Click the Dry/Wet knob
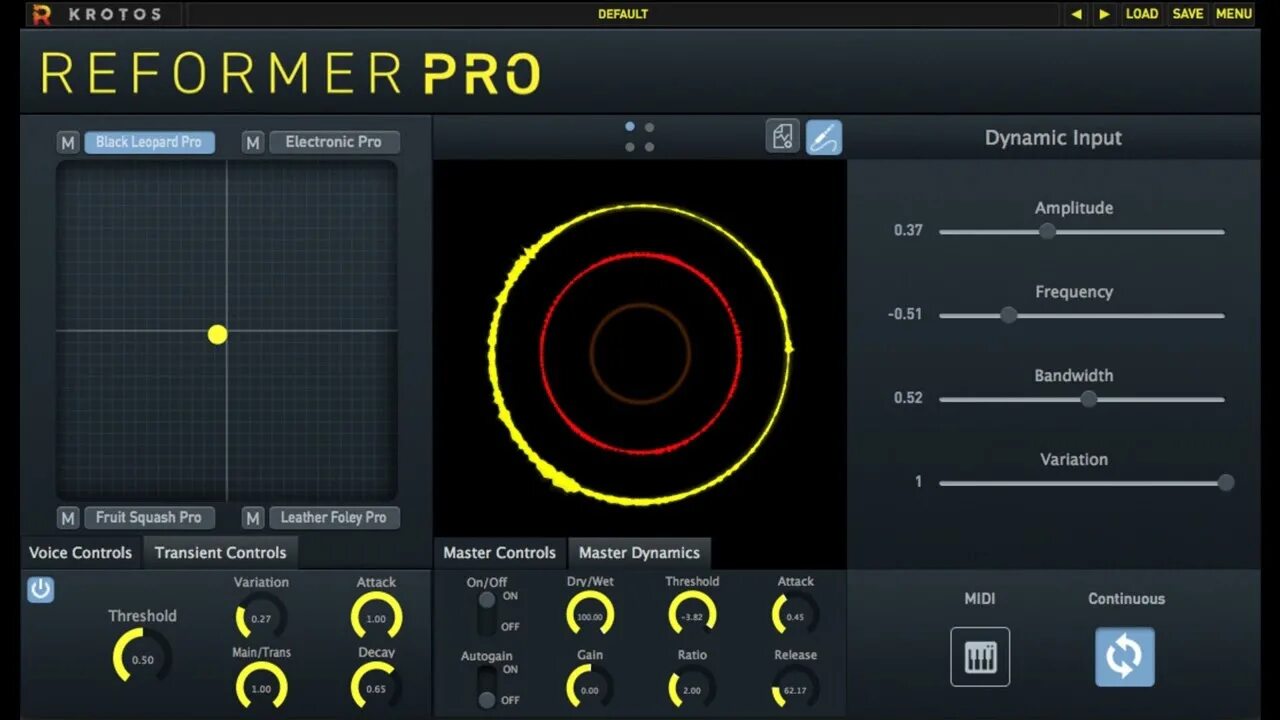 pos(590,616)
